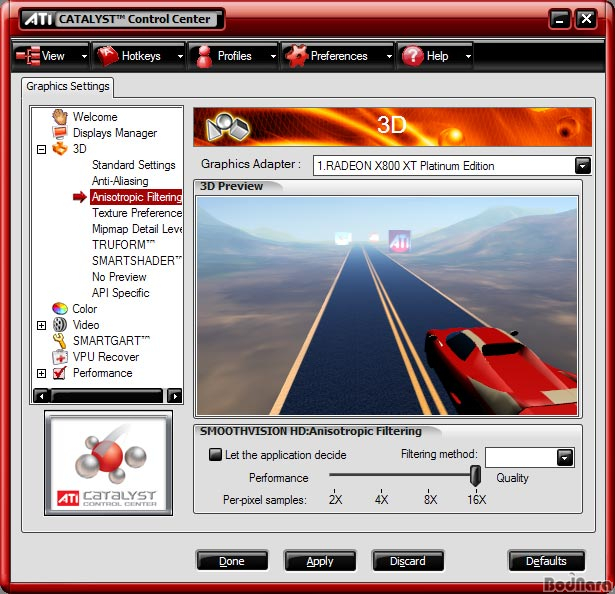This screenshot has width=615, height=594.
Task: Select the Welcome tree item
Action: tap(95, 117)
